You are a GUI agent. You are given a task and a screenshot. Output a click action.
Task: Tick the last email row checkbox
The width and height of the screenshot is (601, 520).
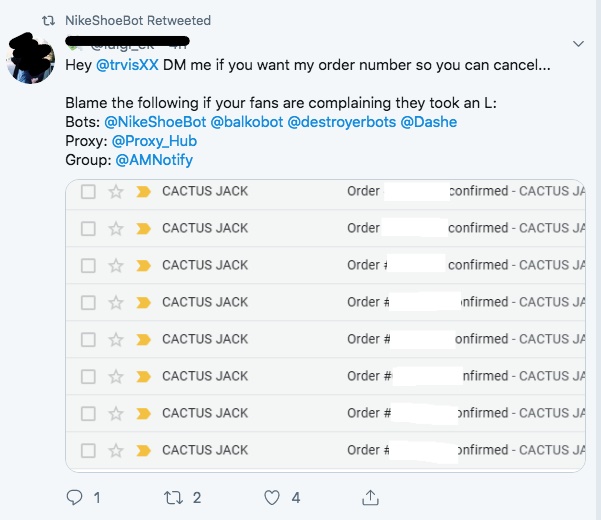coord(88,450)
